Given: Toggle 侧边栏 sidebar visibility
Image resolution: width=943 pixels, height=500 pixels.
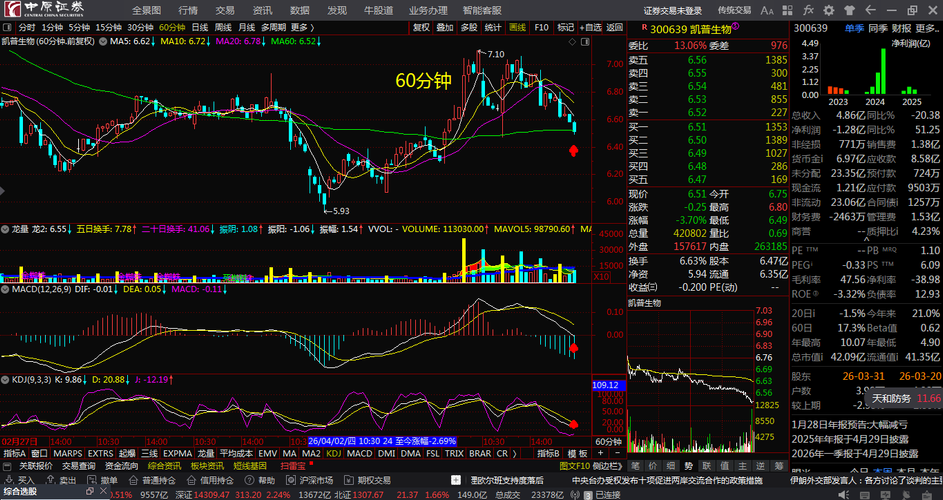Looking at the screenshot, I should [607, 466].
